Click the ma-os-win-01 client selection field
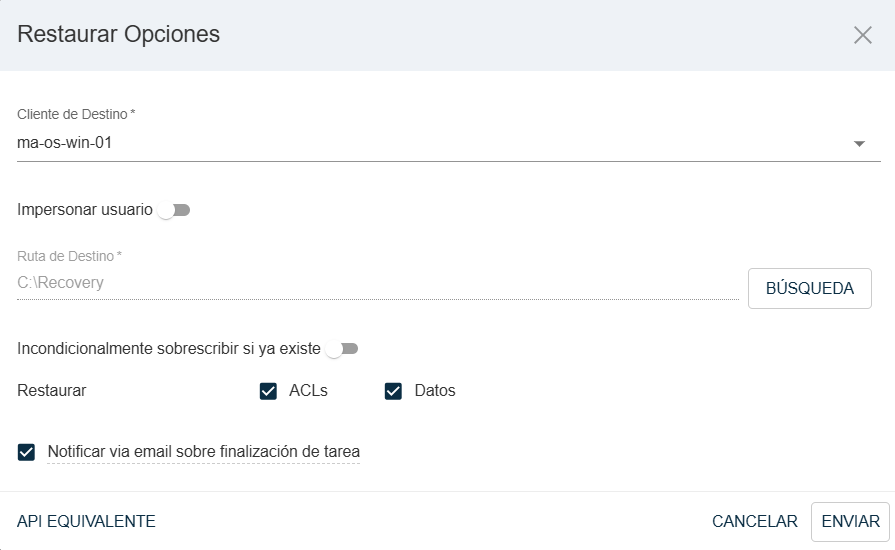This screenshot has width=895, height=550. pos(430,143)
